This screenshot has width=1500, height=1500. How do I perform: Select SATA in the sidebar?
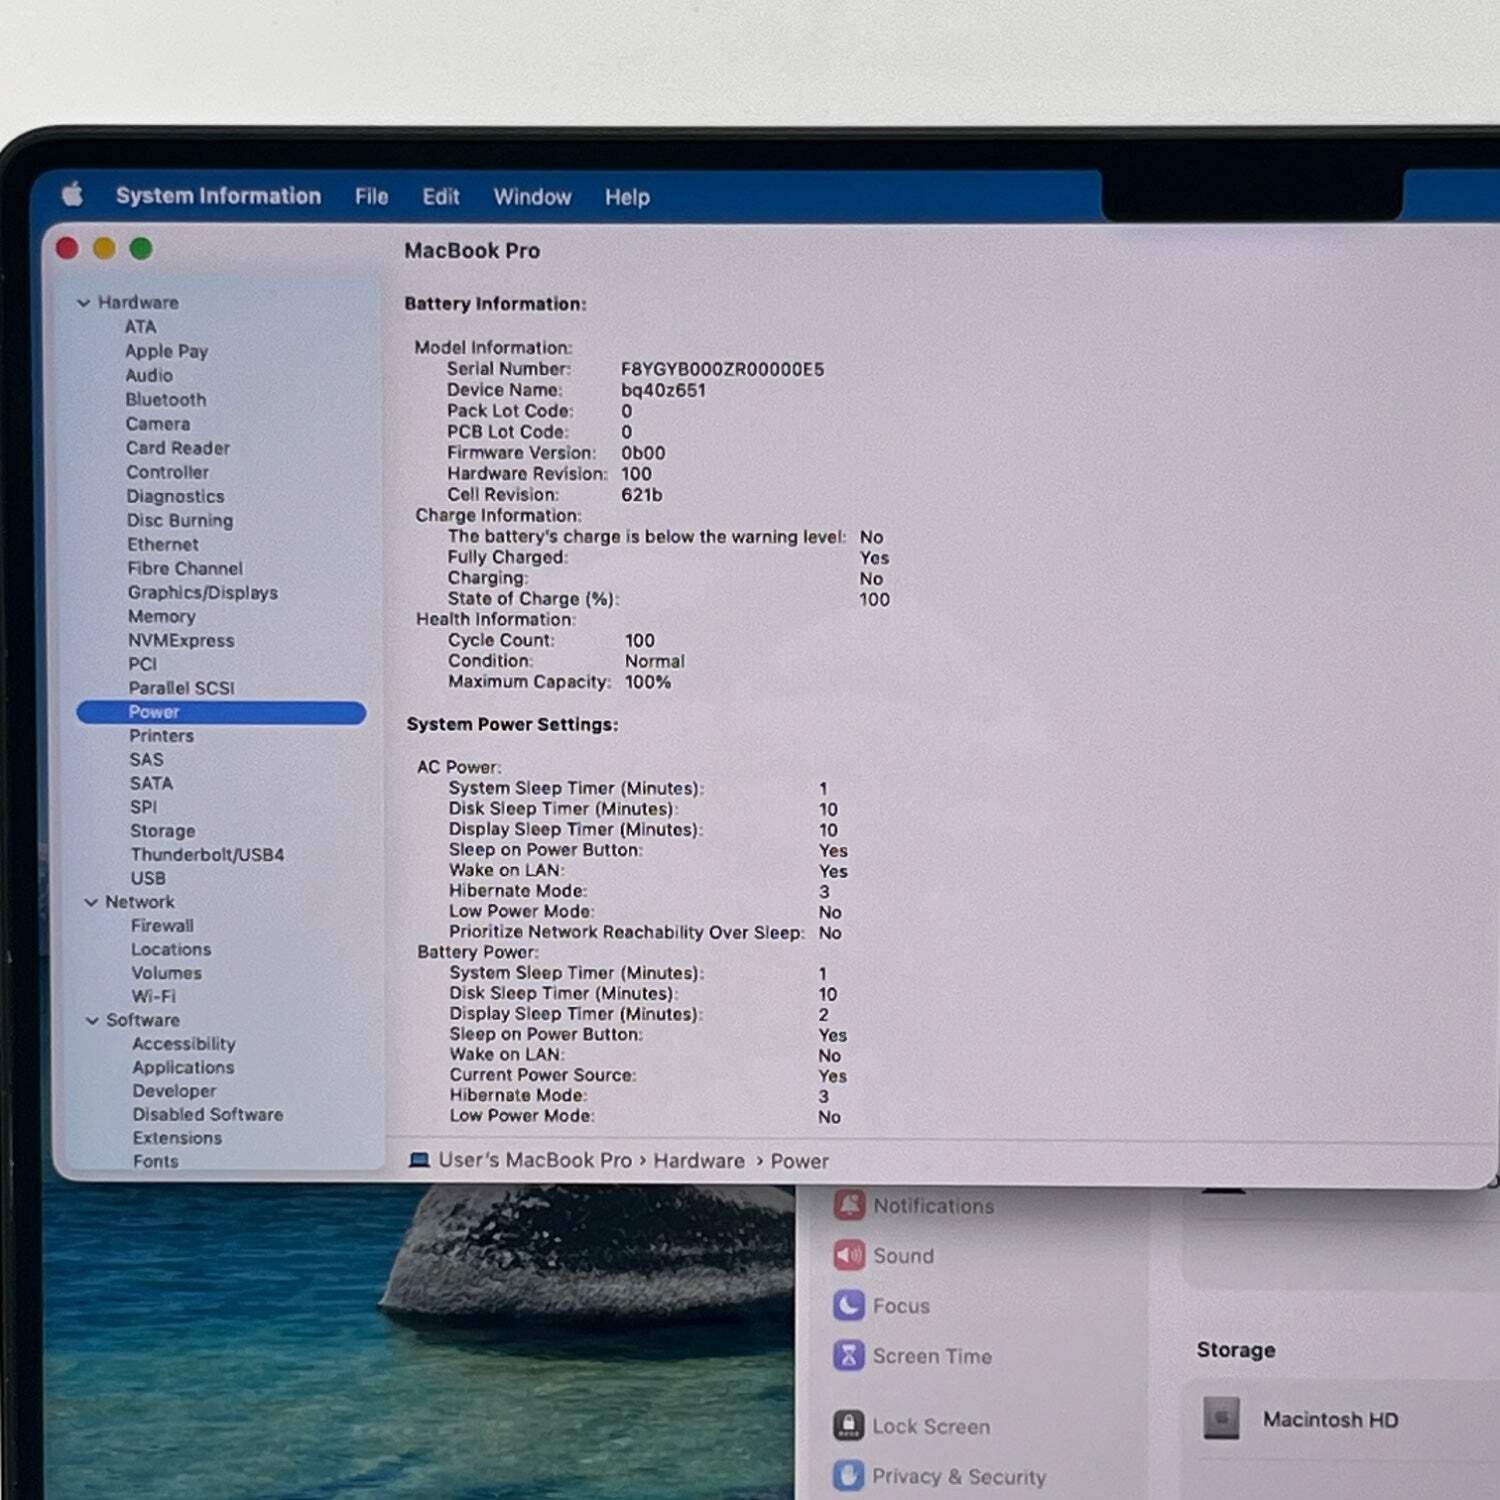[x=150, y=783]
